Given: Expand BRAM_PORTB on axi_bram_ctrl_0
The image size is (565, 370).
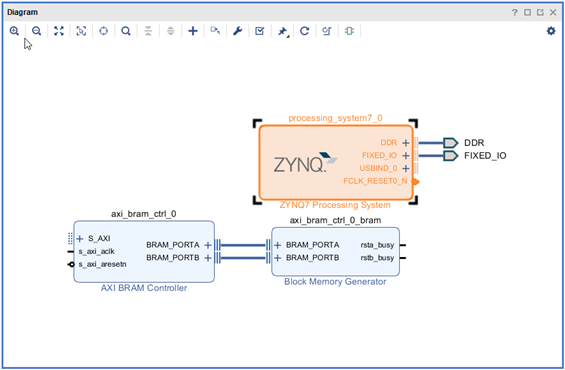Looking at the screenshot, I should coord(208,258).
